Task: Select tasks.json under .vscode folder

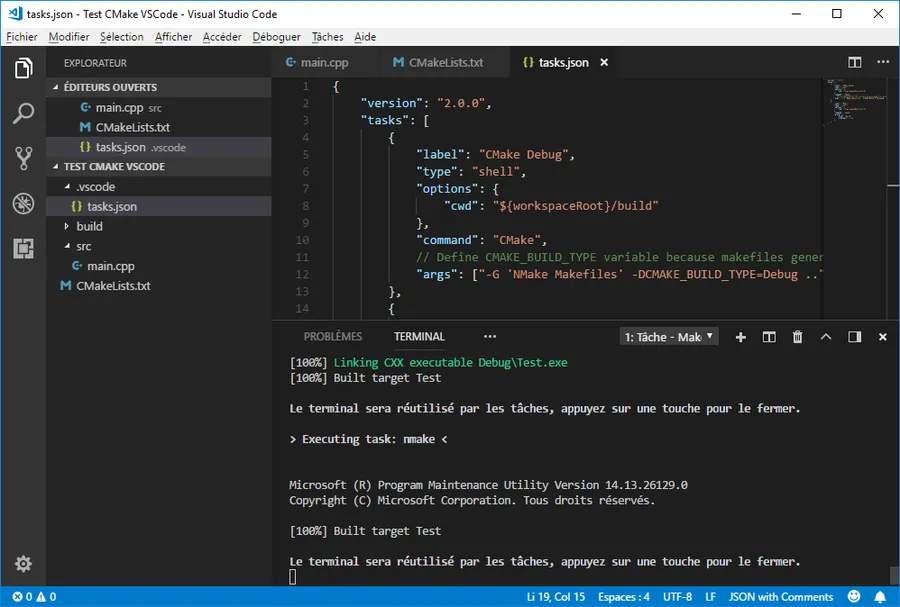Action: pos(158,207)
